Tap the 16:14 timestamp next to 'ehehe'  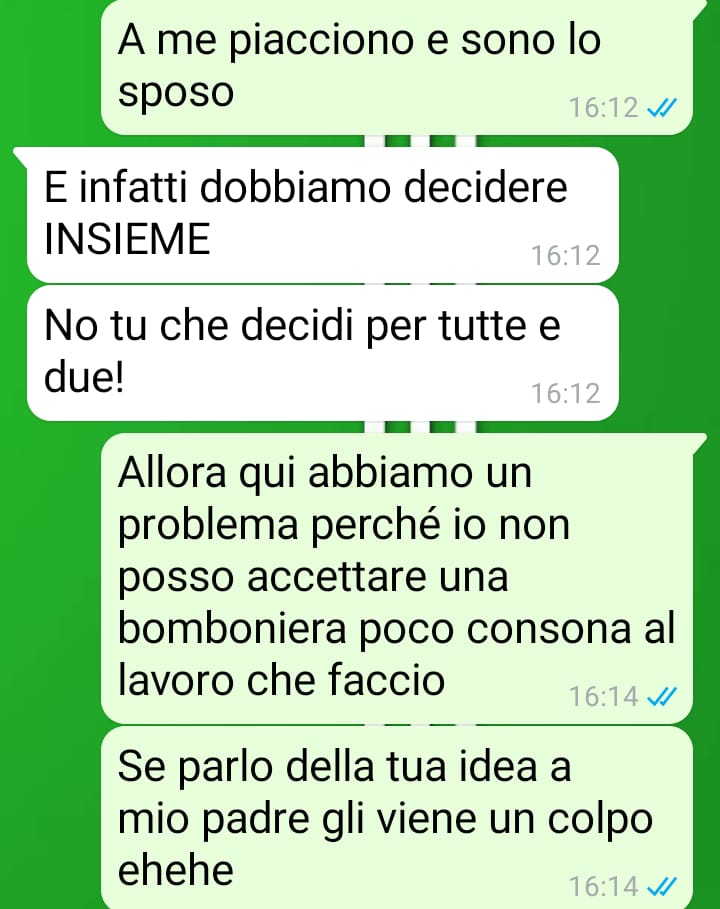point(603,886)
